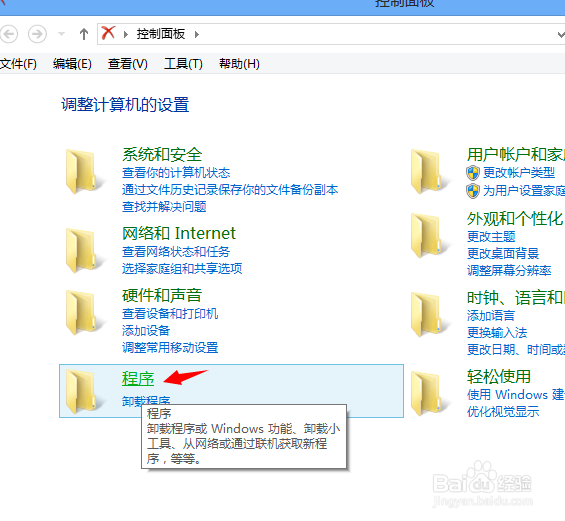Go up one level with the Up arrow
The height and width of the screenshot is (521, 565).
click(x=84, y=34)
